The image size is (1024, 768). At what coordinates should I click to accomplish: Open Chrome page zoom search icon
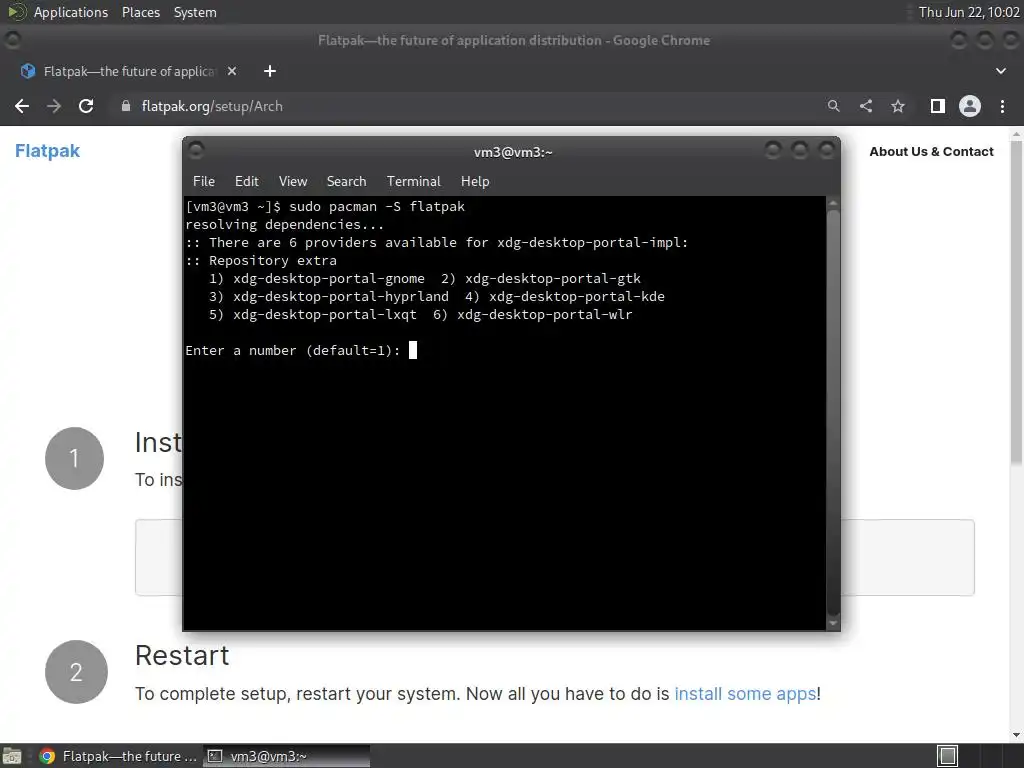coord(833,106)
